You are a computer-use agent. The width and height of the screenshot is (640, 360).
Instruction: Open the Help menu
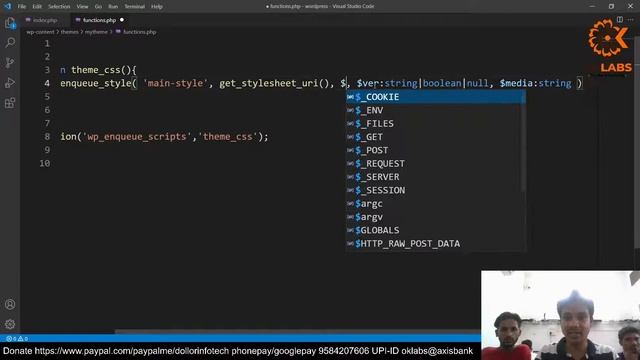pos(157,7)
